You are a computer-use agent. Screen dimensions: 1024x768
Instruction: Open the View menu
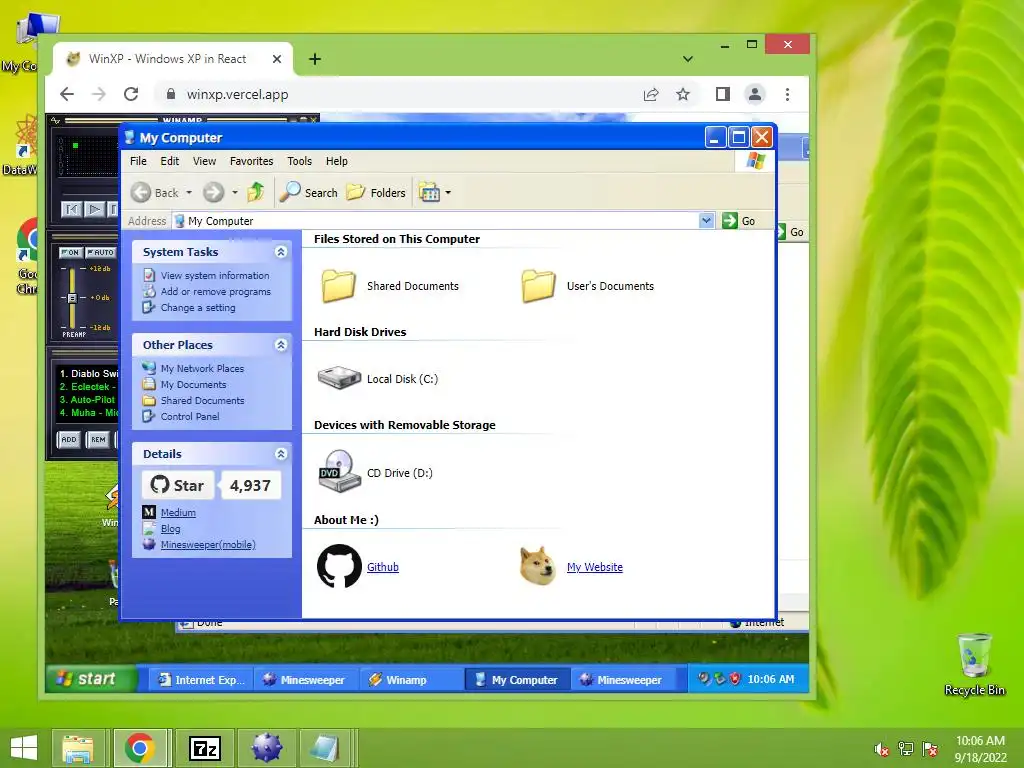pyautogui.click(x=204, y=161)
